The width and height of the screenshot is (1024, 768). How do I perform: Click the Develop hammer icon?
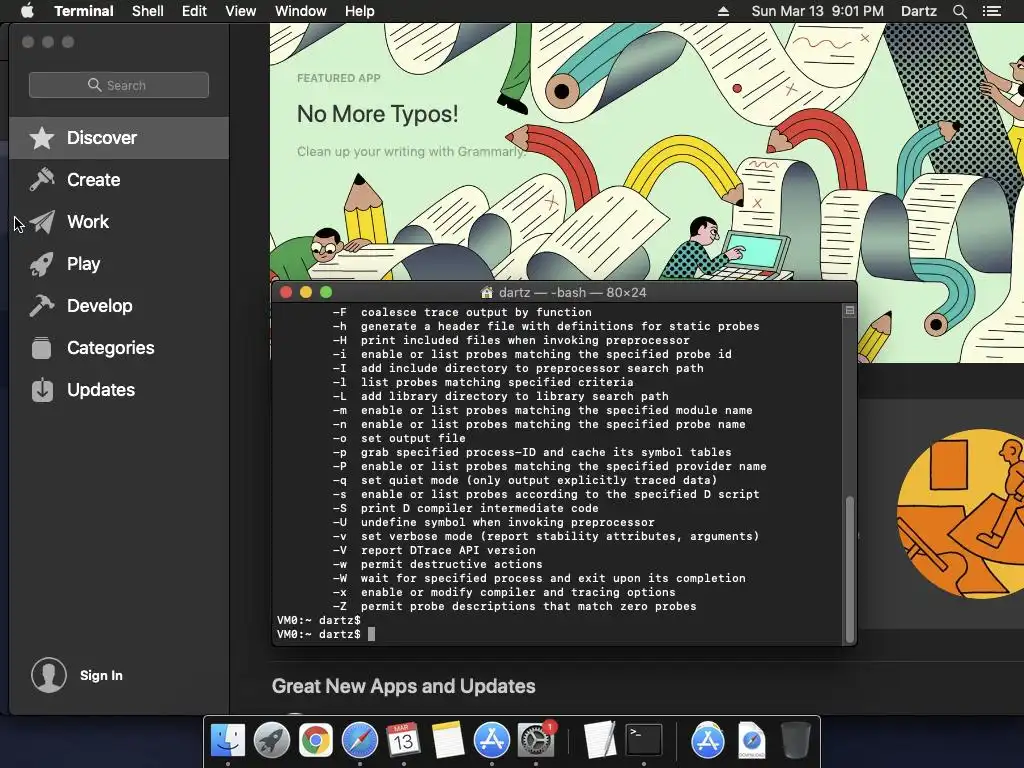coord(42,306)
